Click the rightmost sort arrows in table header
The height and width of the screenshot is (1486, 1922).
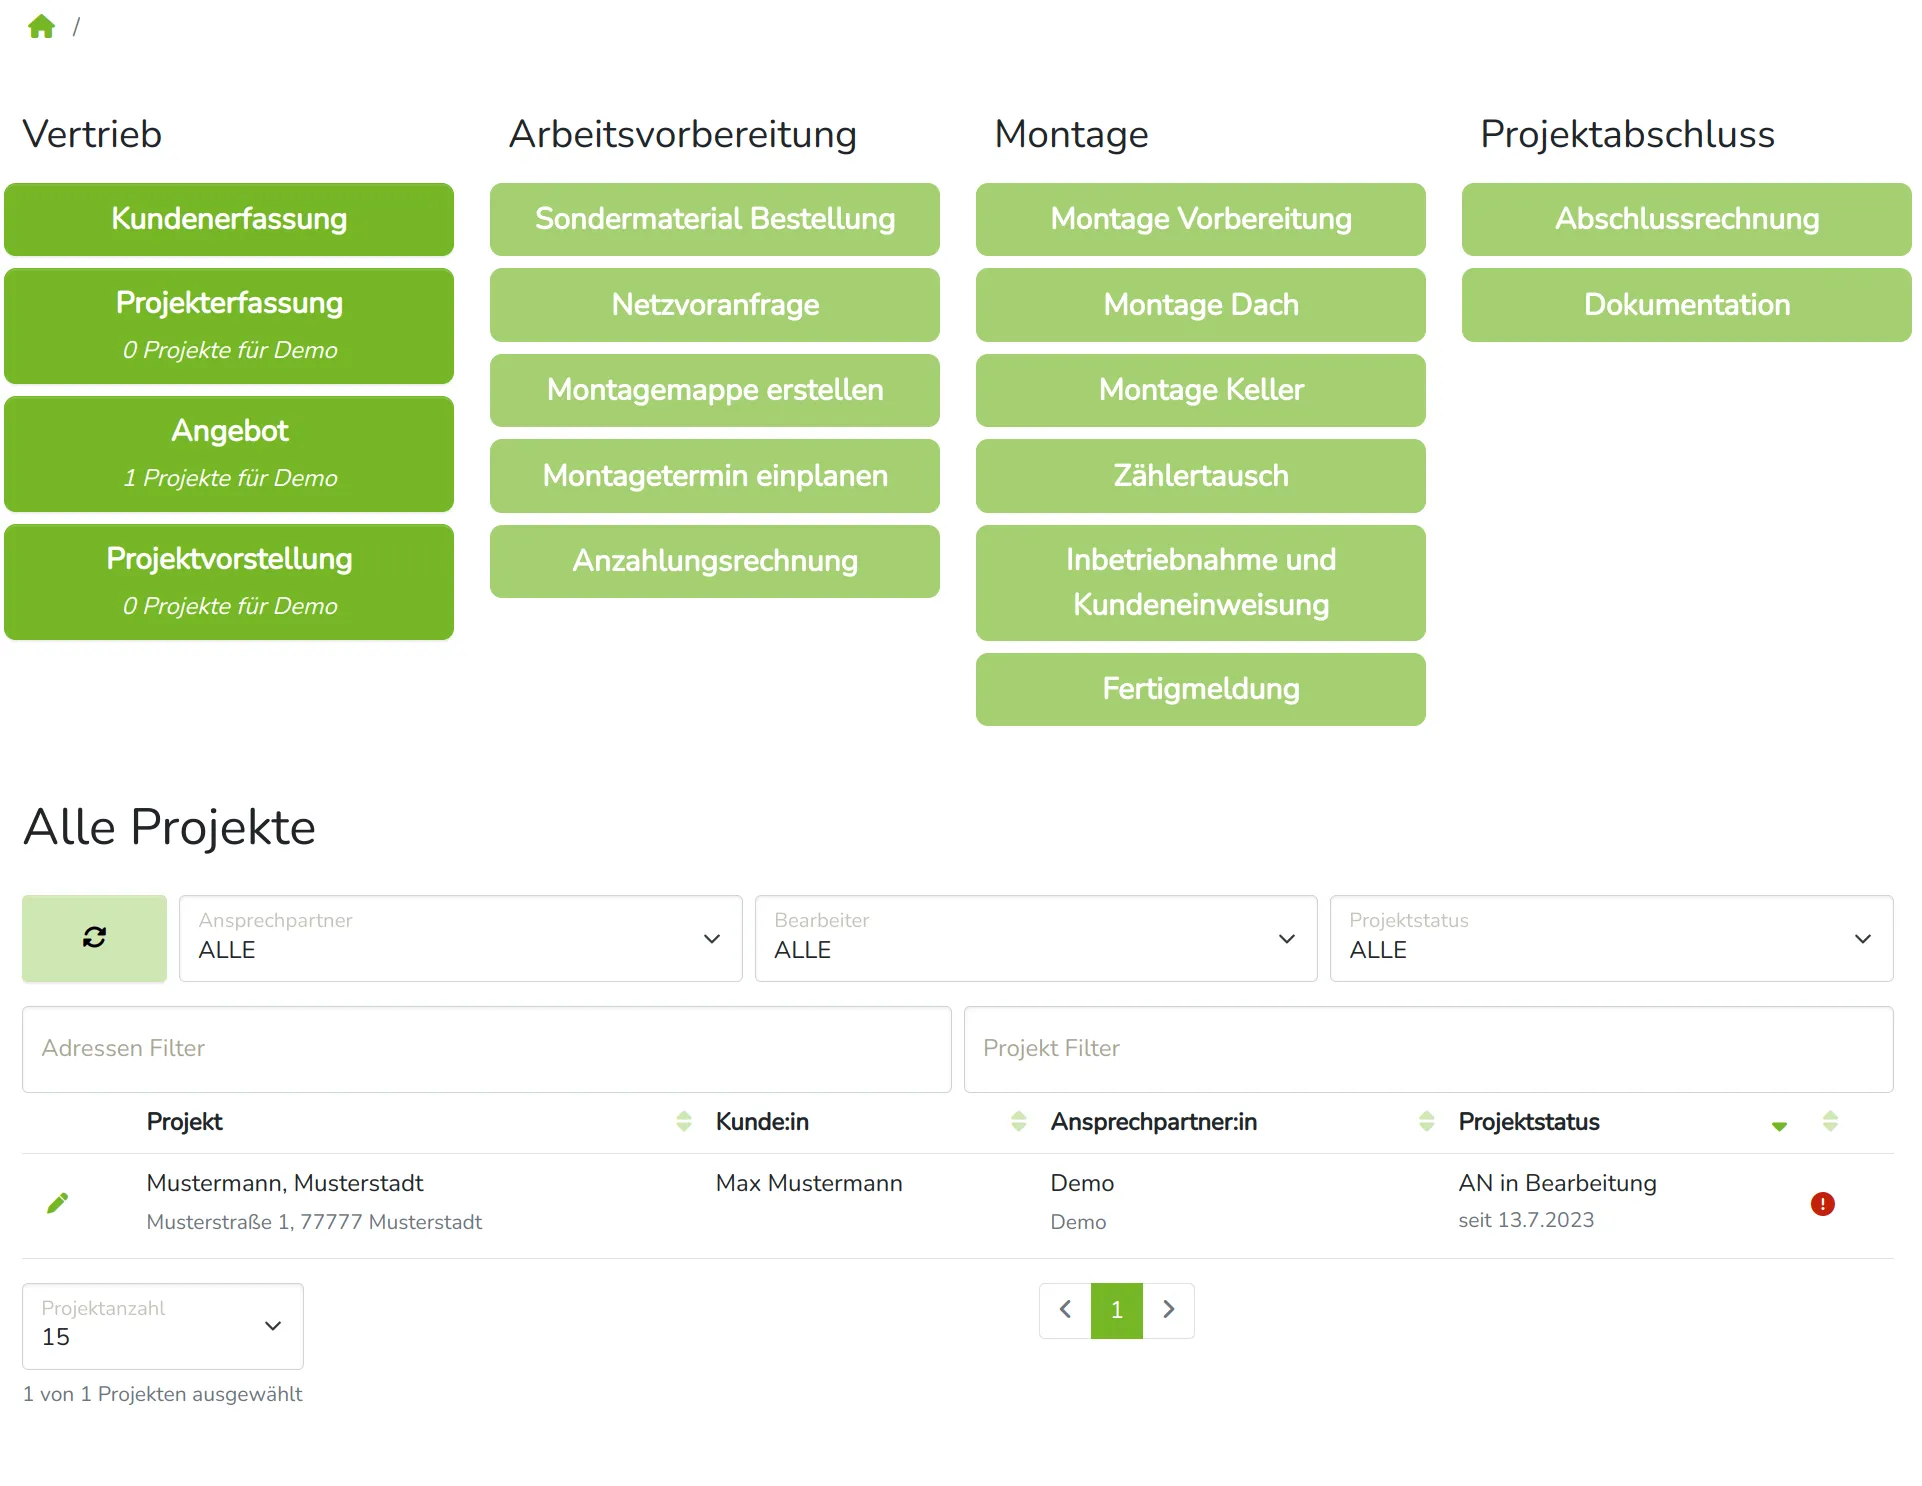(1830, 1121)
